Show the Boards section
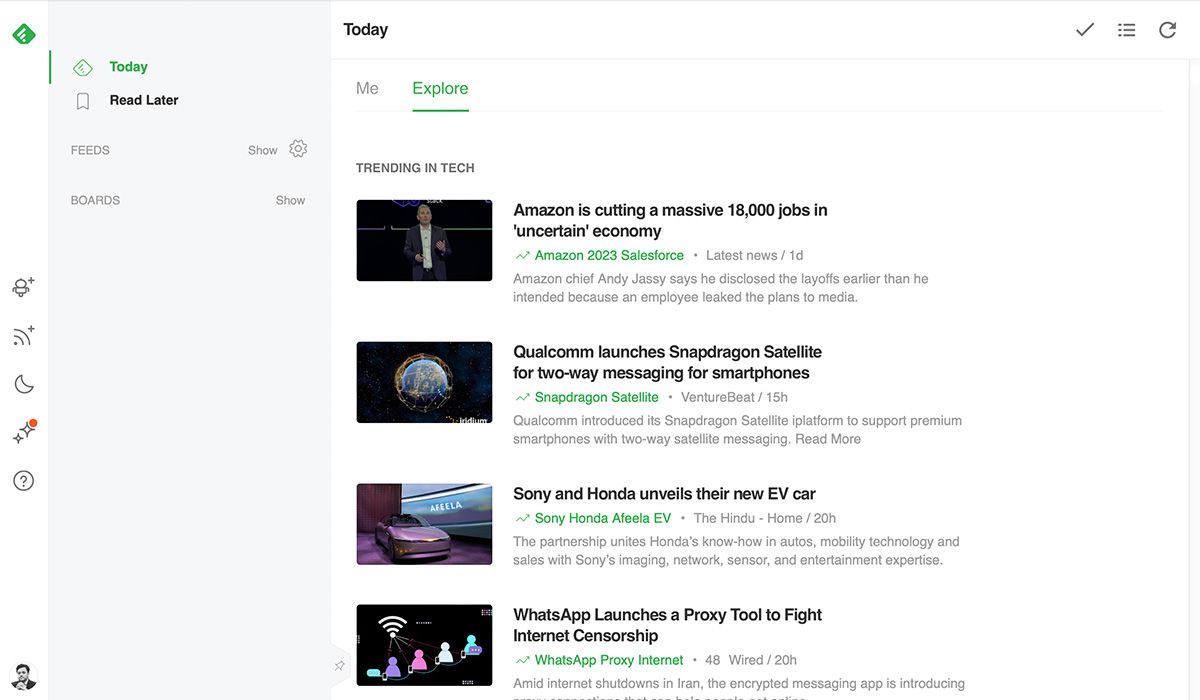 [x=290, y=200]
